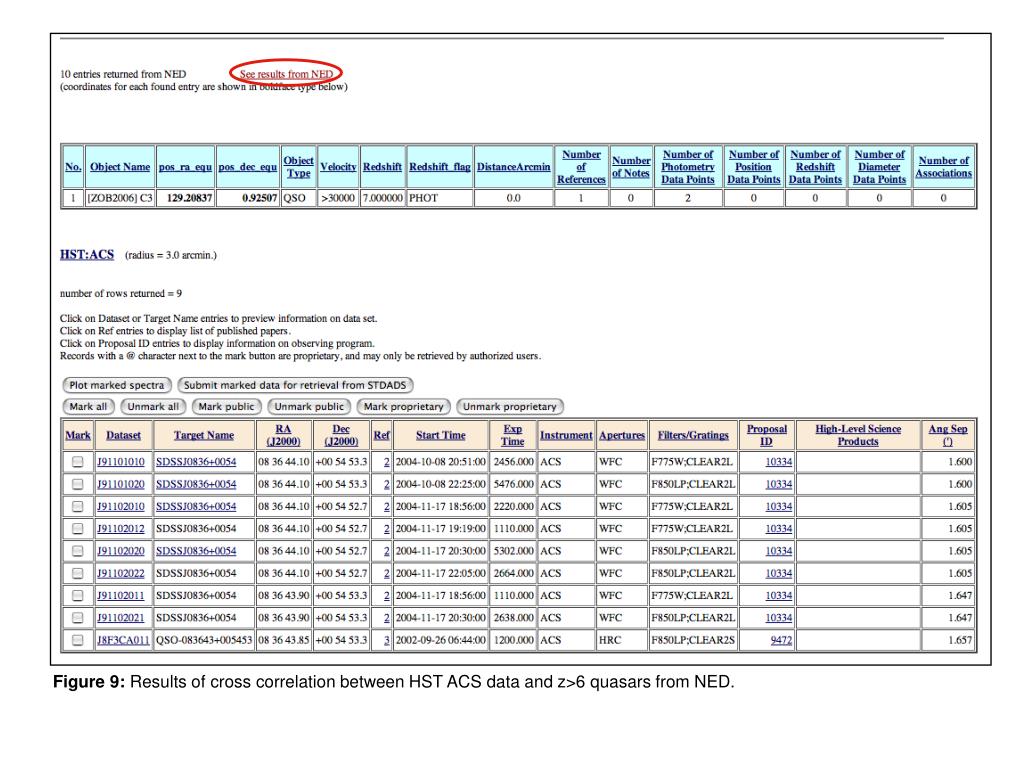Select the checkbox beside dataset J91102012
Image resolution: width=1024 pixels, height=768 pixels.
click(x=78, y=528)
